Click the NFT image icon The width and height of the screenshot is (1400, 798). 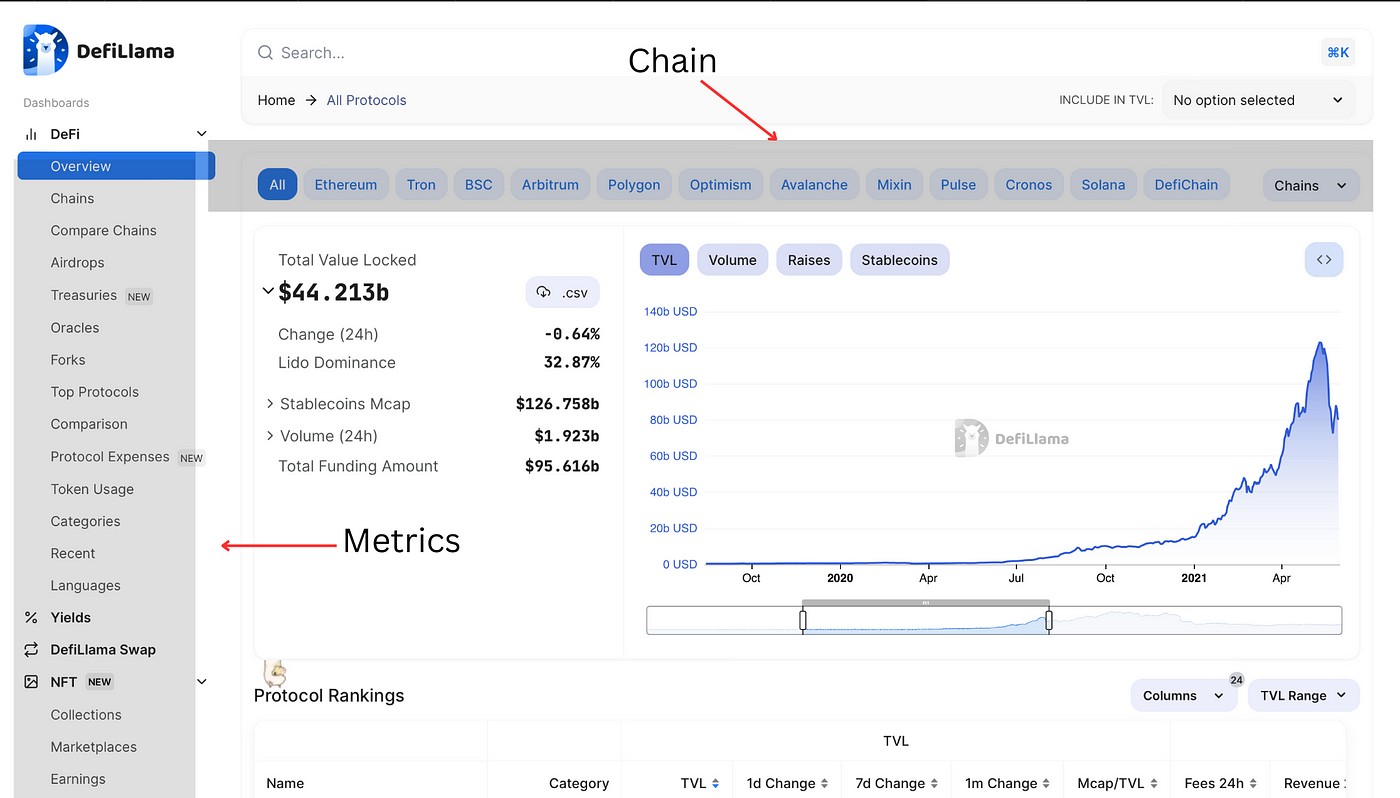click(31, 682)
